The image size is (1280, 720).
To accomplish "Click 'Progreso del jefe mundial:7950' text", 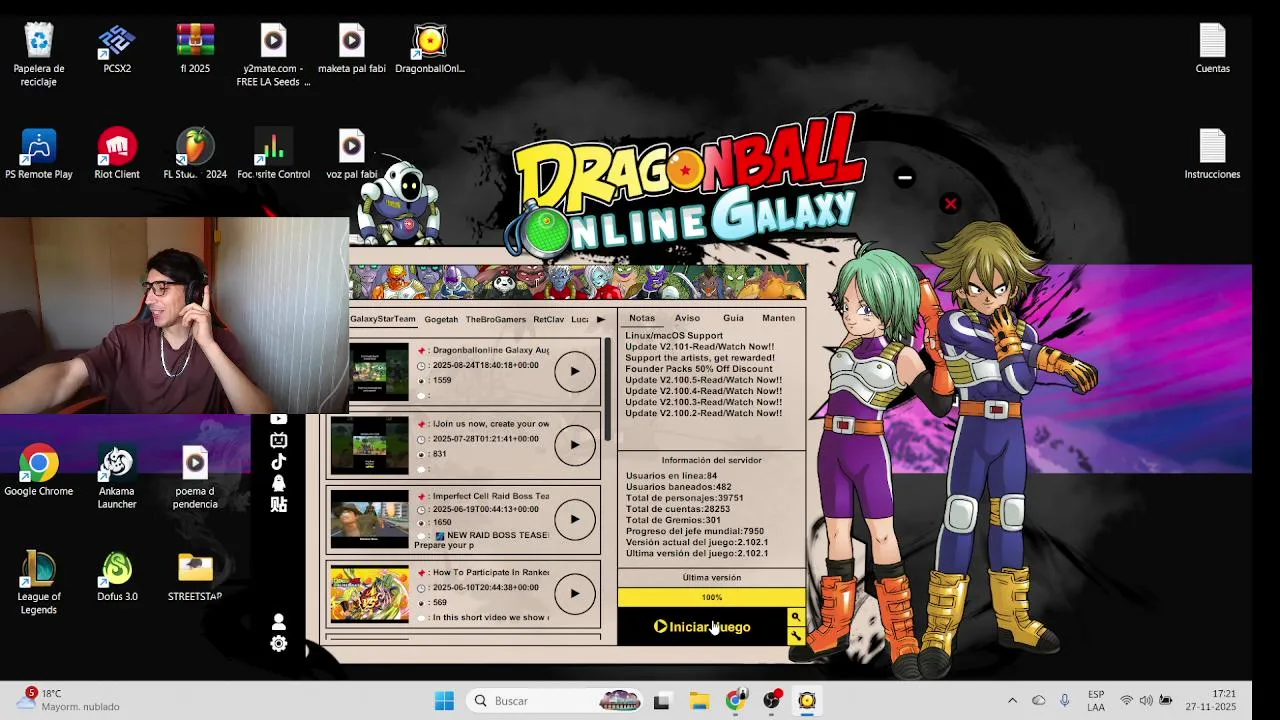I will [695, 531].
